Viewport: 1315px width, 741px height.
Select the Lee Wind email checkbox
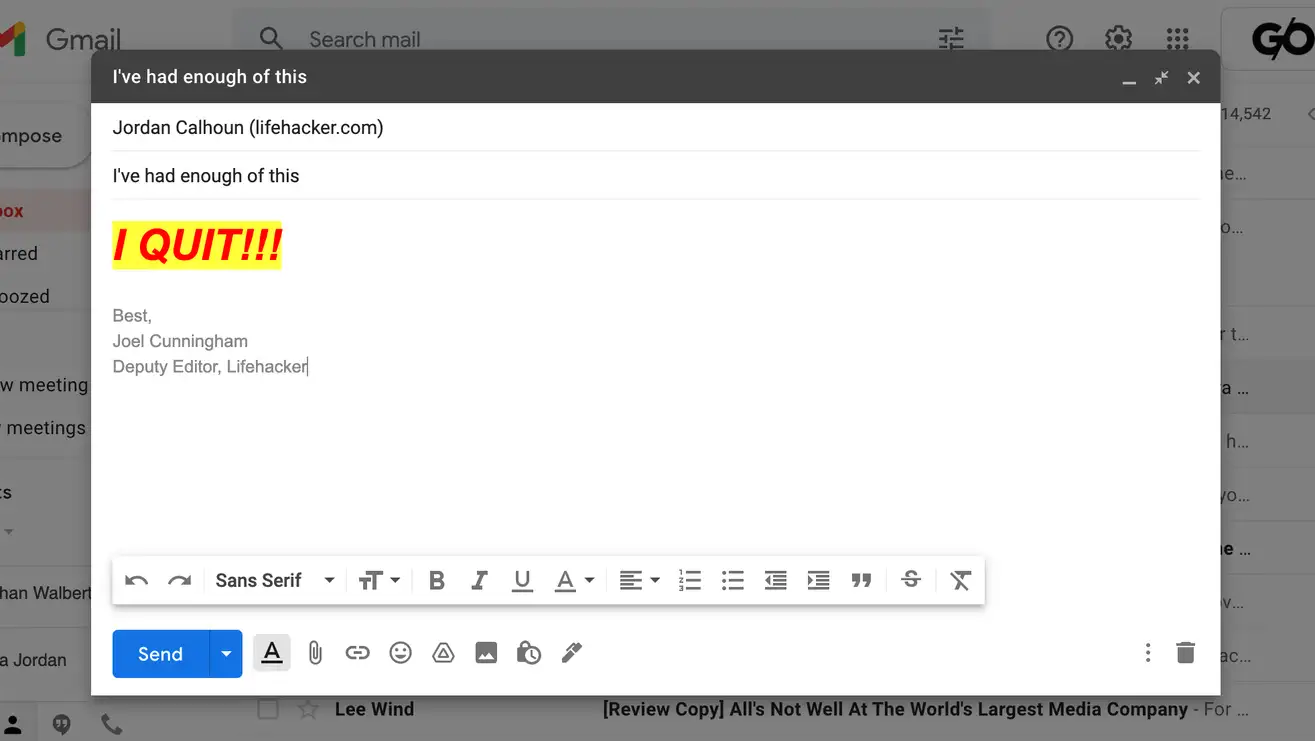(267, 709)
